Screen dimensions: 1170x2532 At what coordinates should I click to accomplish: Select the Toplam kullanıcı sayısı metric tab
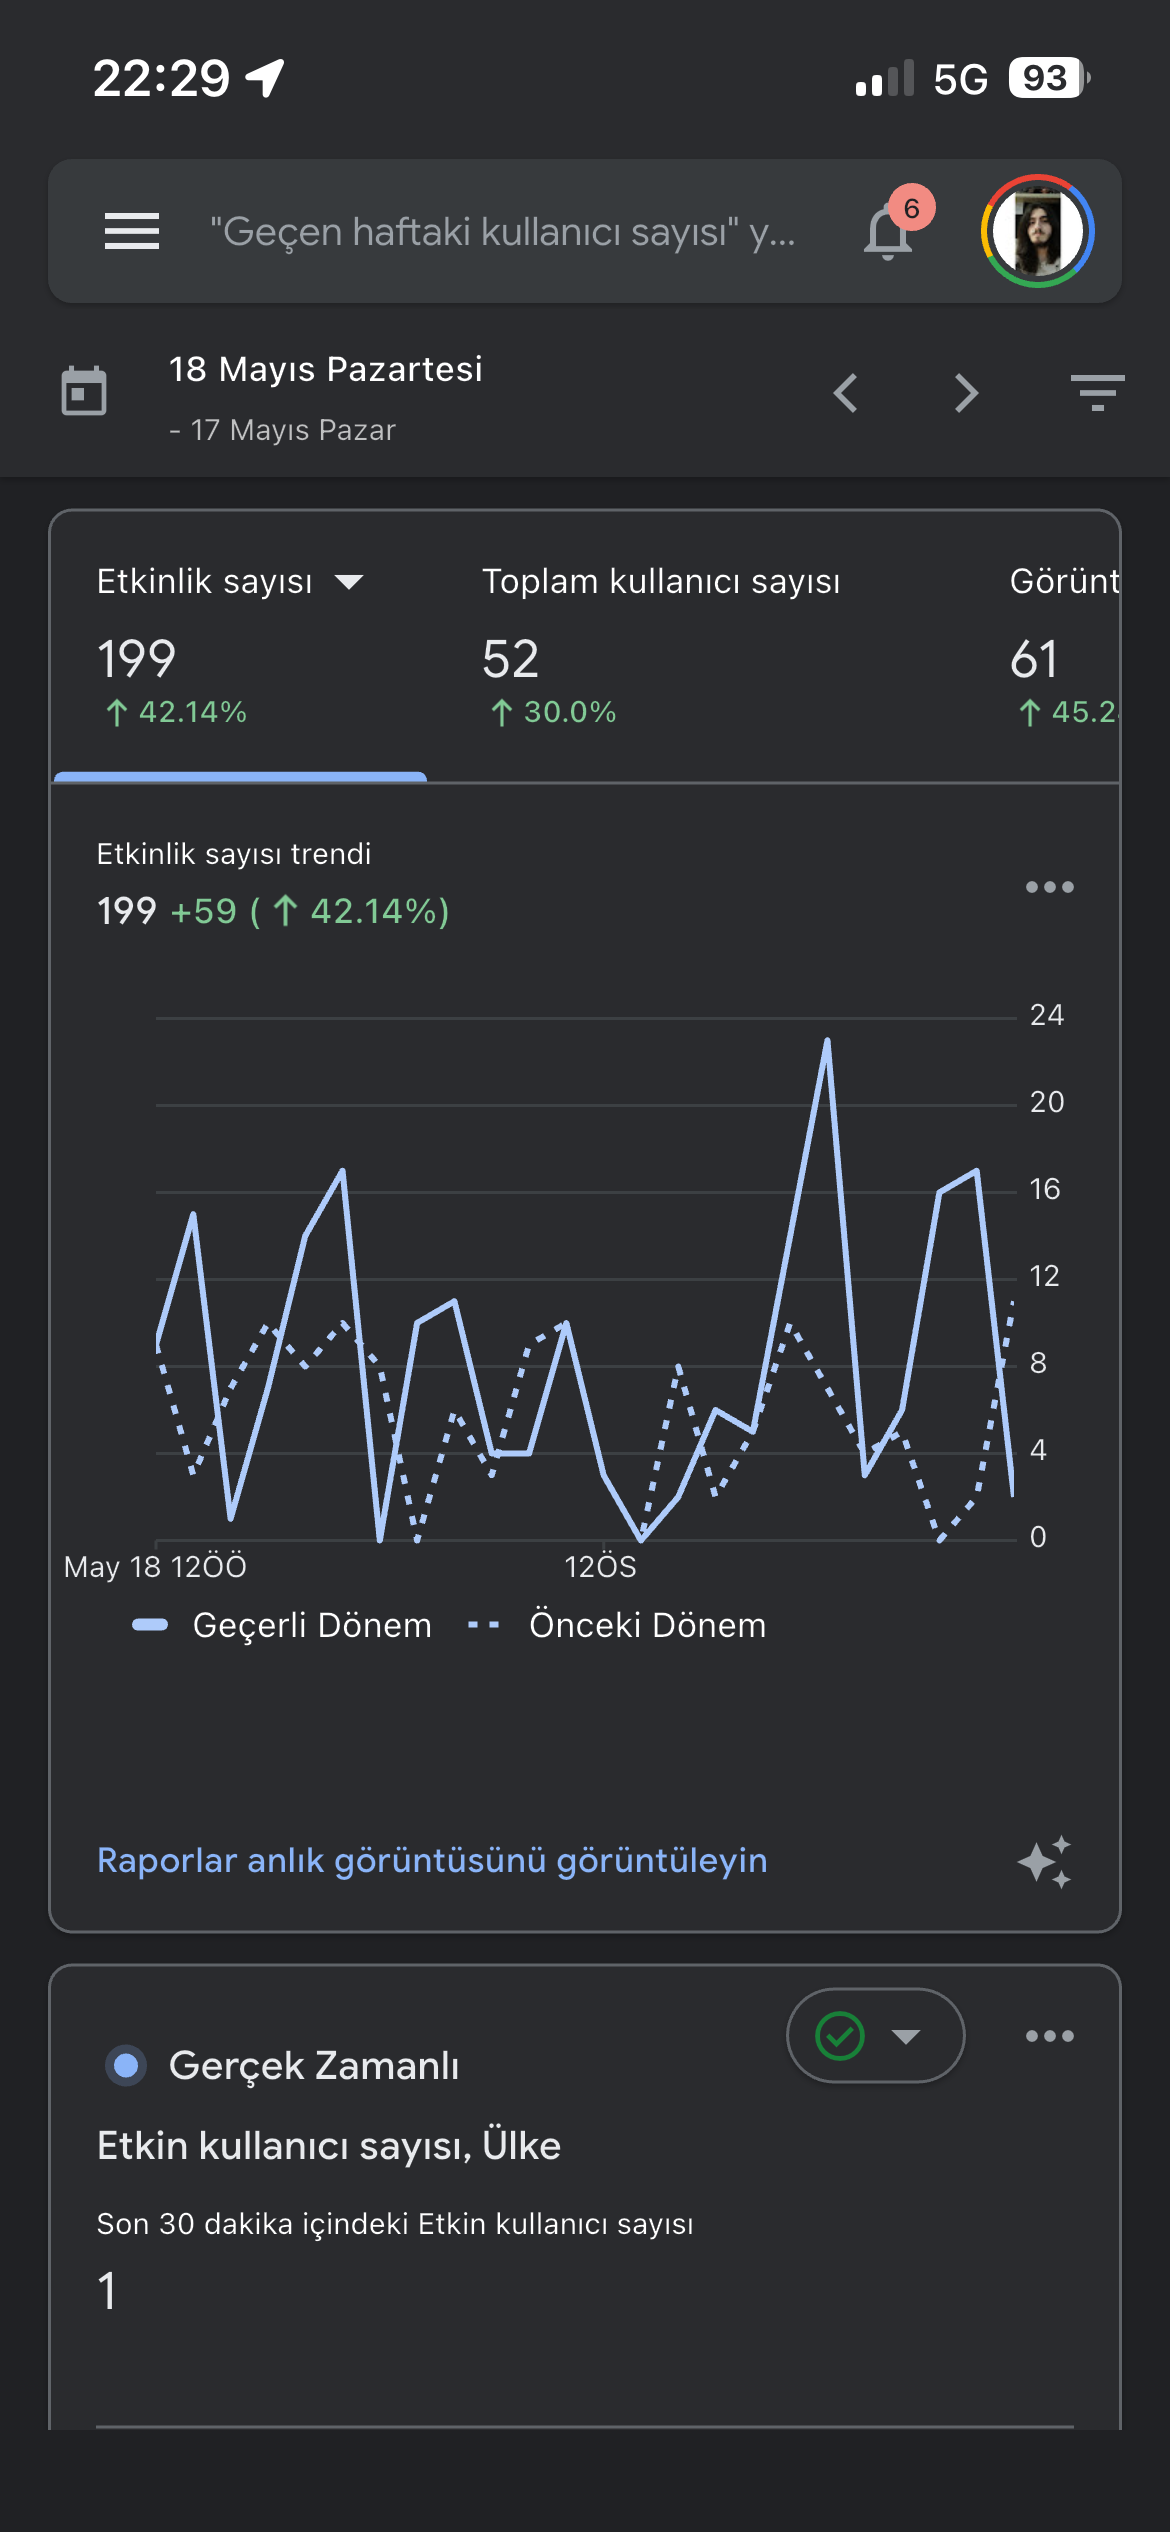point(661,646)
